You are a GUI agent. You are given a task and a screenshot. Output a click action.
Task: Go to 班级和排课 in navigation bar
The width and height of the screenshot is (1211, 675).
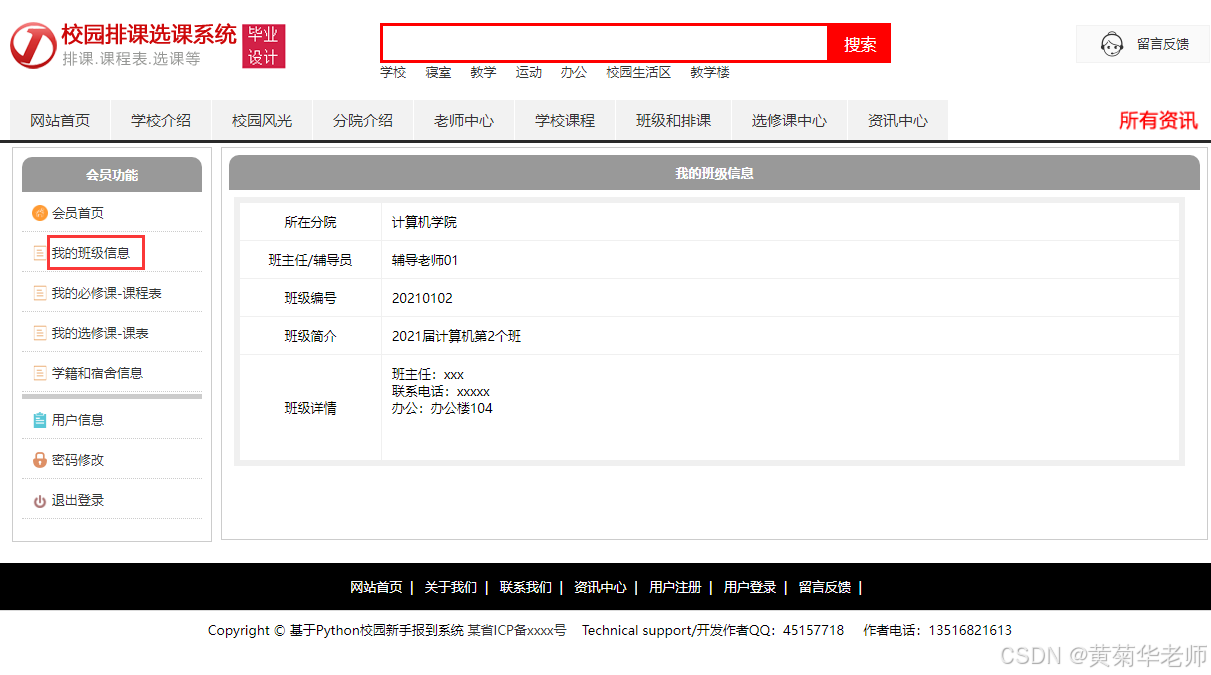point(673,121)
